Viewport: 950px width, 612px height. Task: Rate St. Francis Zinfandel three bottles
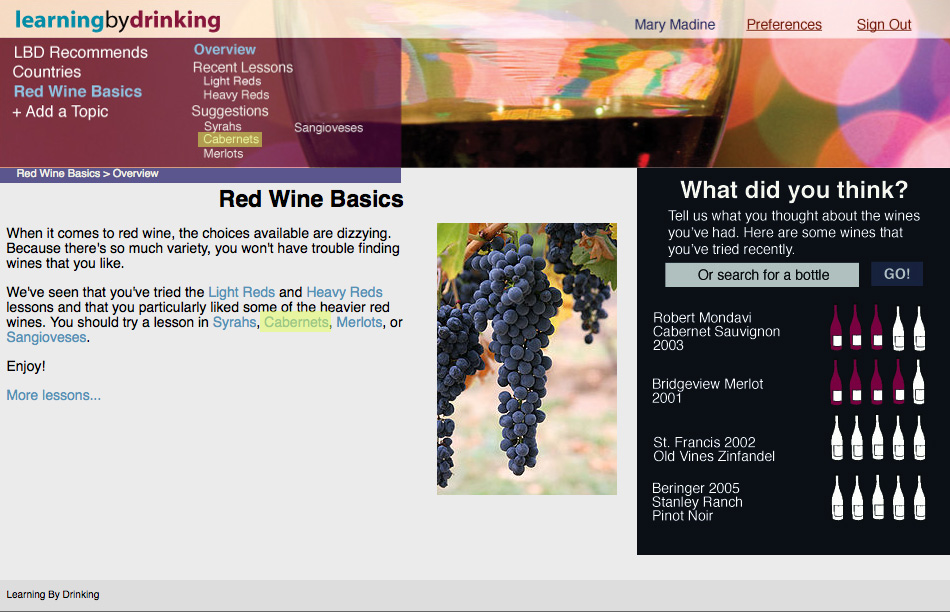[x=877, y=438]
